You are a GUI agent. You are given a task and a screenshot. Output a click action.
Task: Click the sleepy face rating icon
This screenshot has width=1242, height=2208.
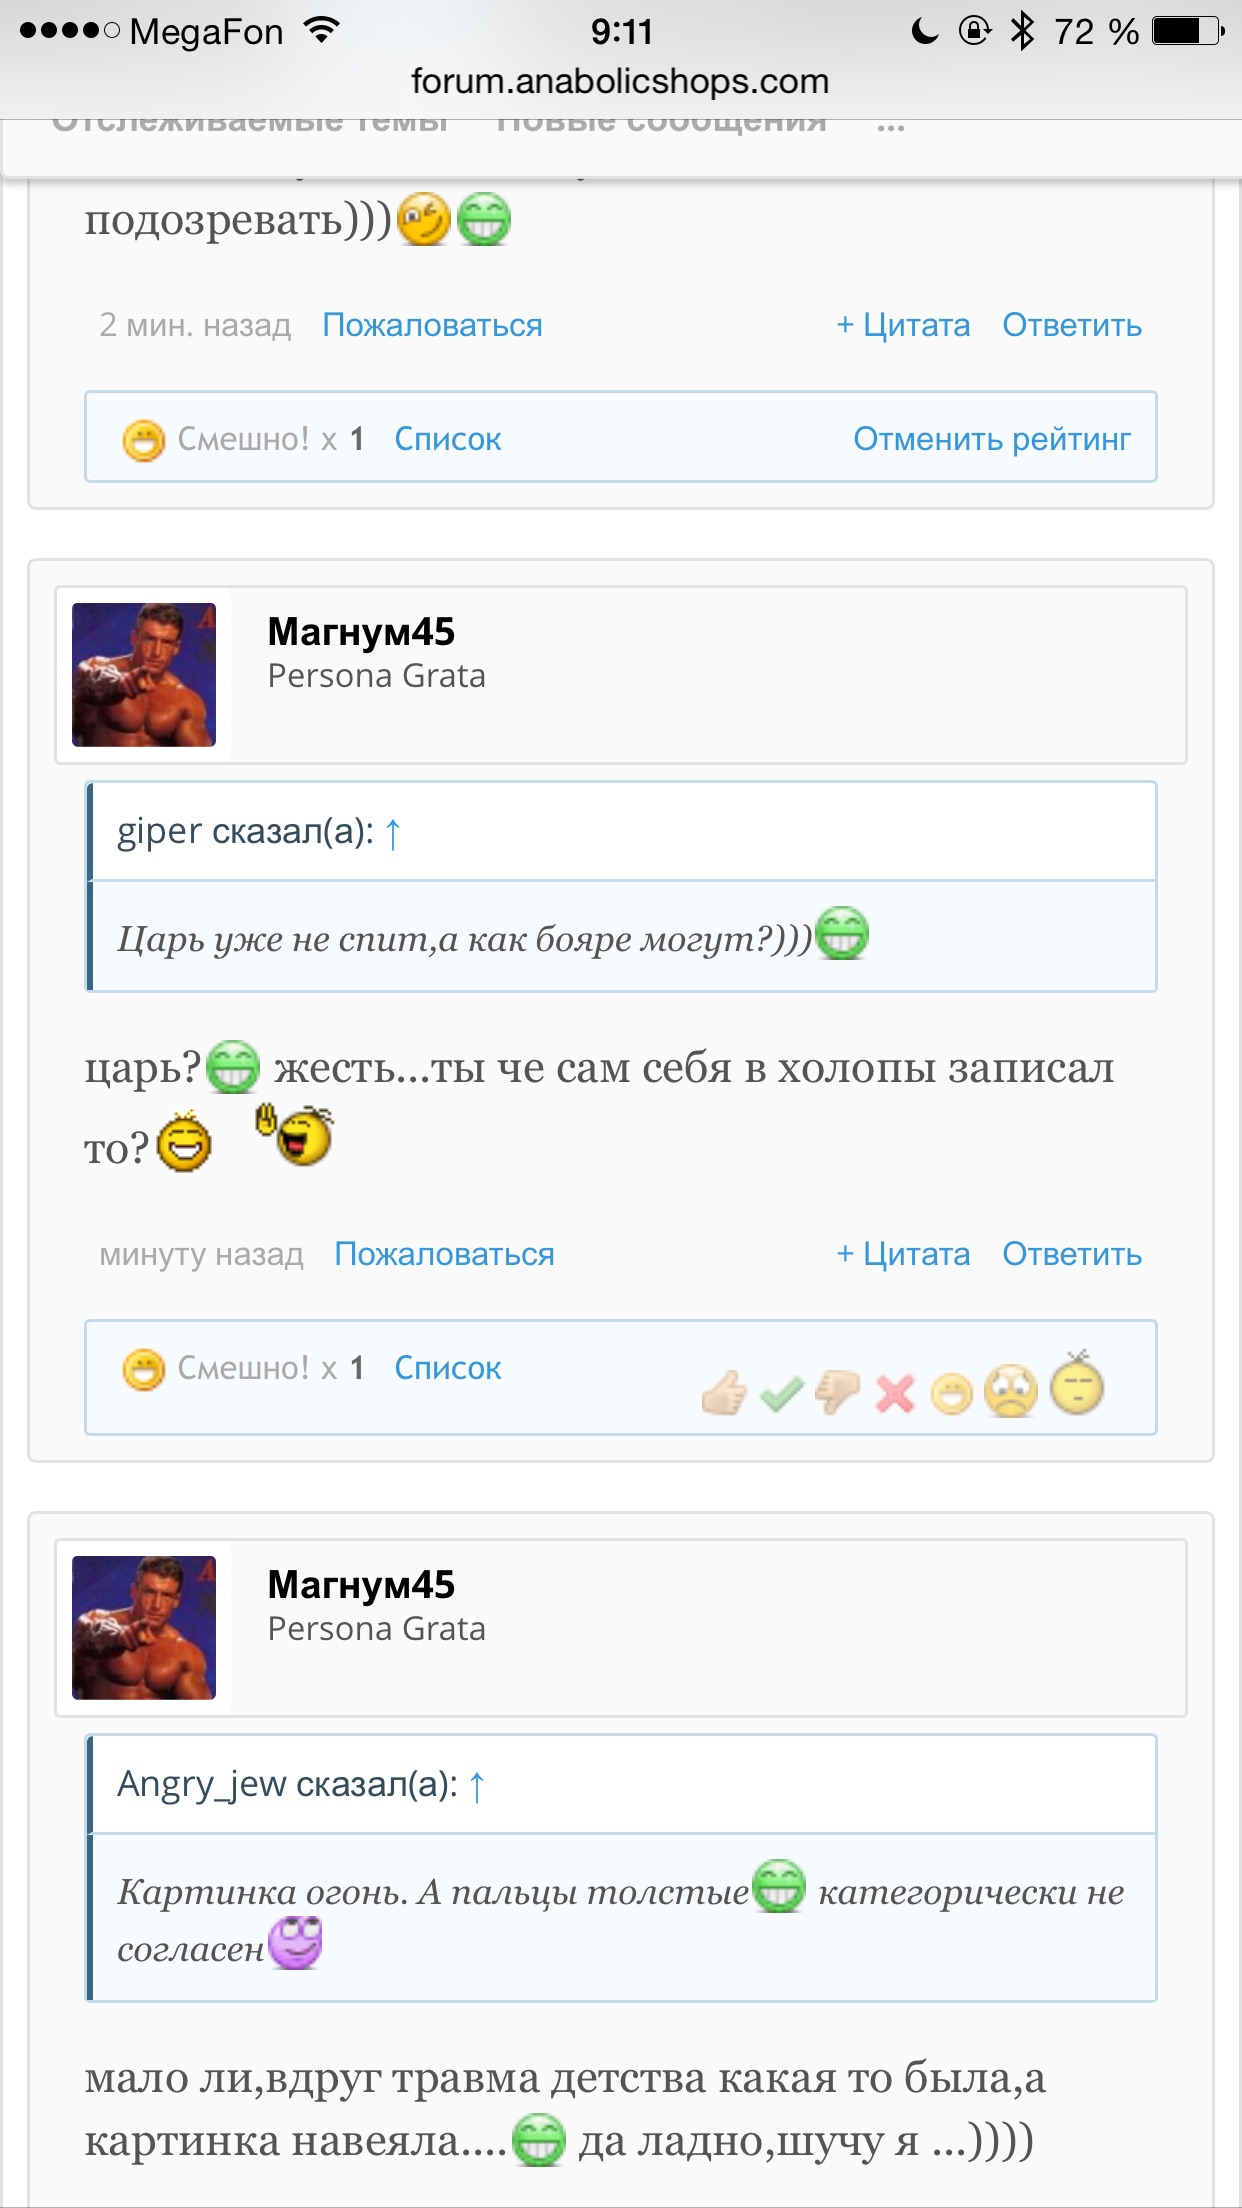tap(1077, 1383)
